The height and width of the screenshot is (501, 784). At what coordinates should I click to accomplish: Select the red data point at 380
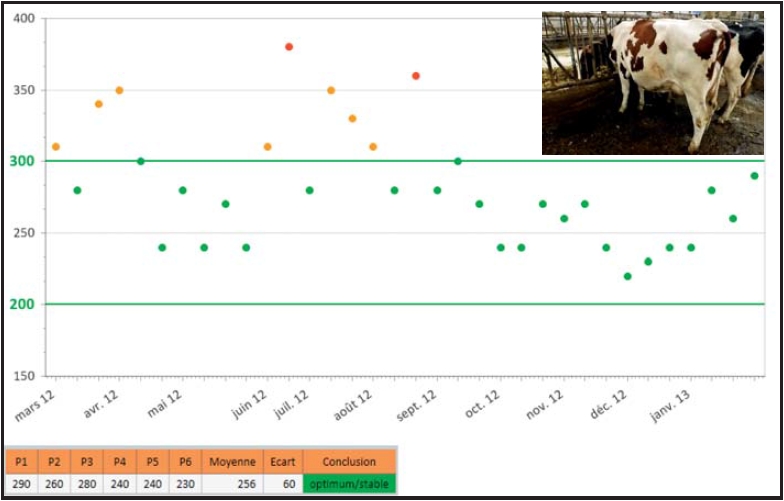[x=289, y=47]
